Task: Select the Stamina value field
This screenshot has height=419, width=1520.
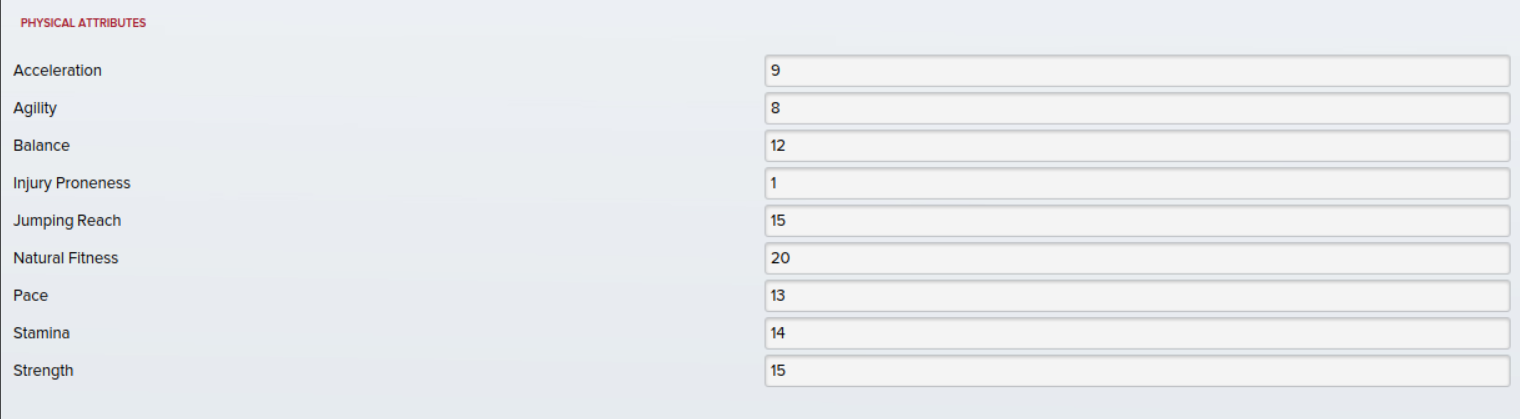Action: (1136, 333)
